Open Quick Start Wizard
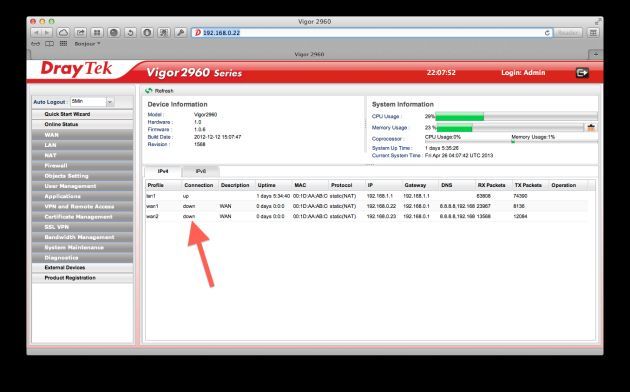 pyautogui.click(x=82, y=114)
